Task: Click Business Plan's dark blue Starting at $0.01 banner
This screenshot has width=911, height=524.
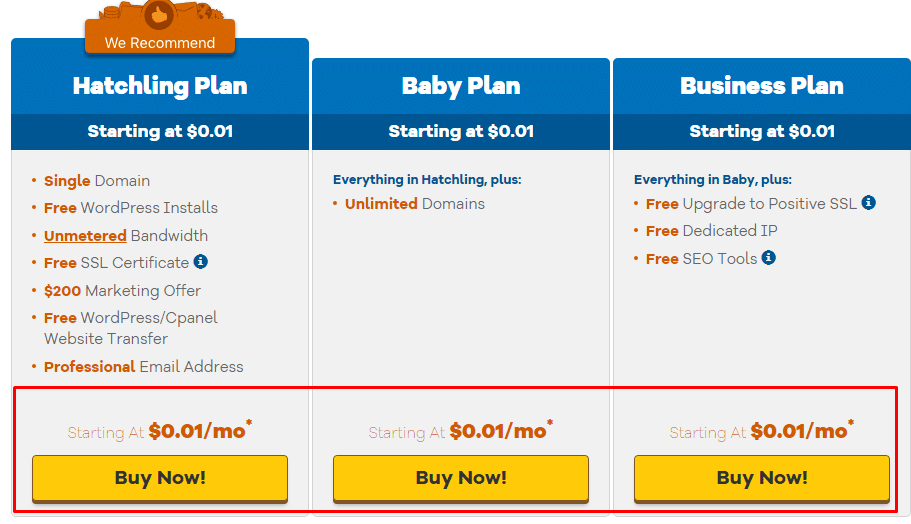Action: 762,132
